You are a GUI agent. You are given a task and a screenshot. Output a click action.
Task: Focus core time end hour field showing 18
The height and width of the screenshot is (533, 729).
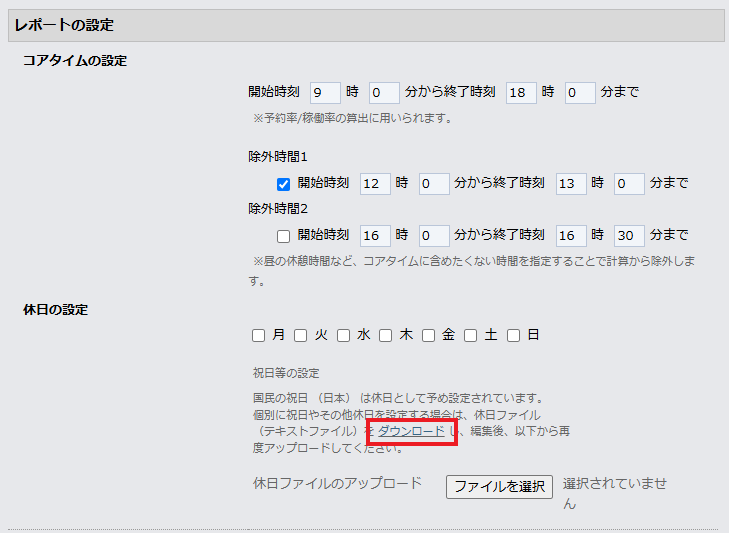tap(521, 93)
